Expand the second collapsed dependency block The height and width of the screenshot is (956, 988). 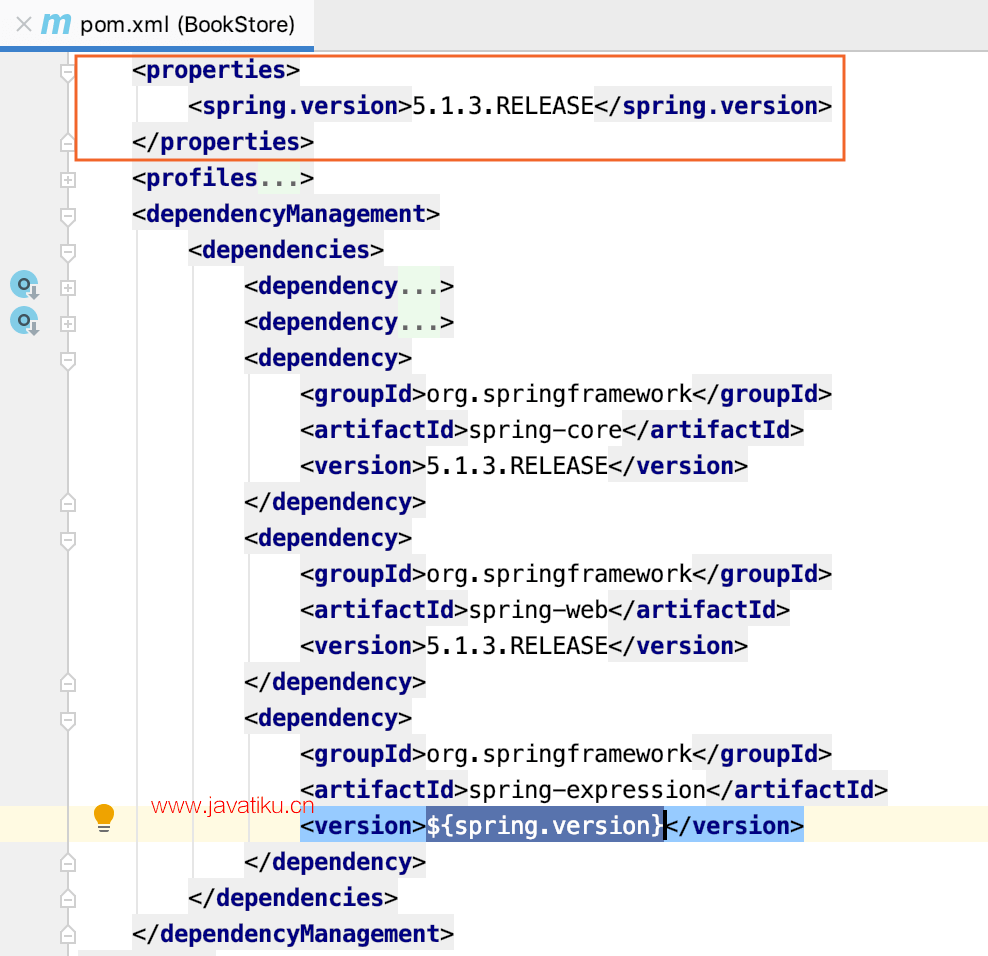68,324
